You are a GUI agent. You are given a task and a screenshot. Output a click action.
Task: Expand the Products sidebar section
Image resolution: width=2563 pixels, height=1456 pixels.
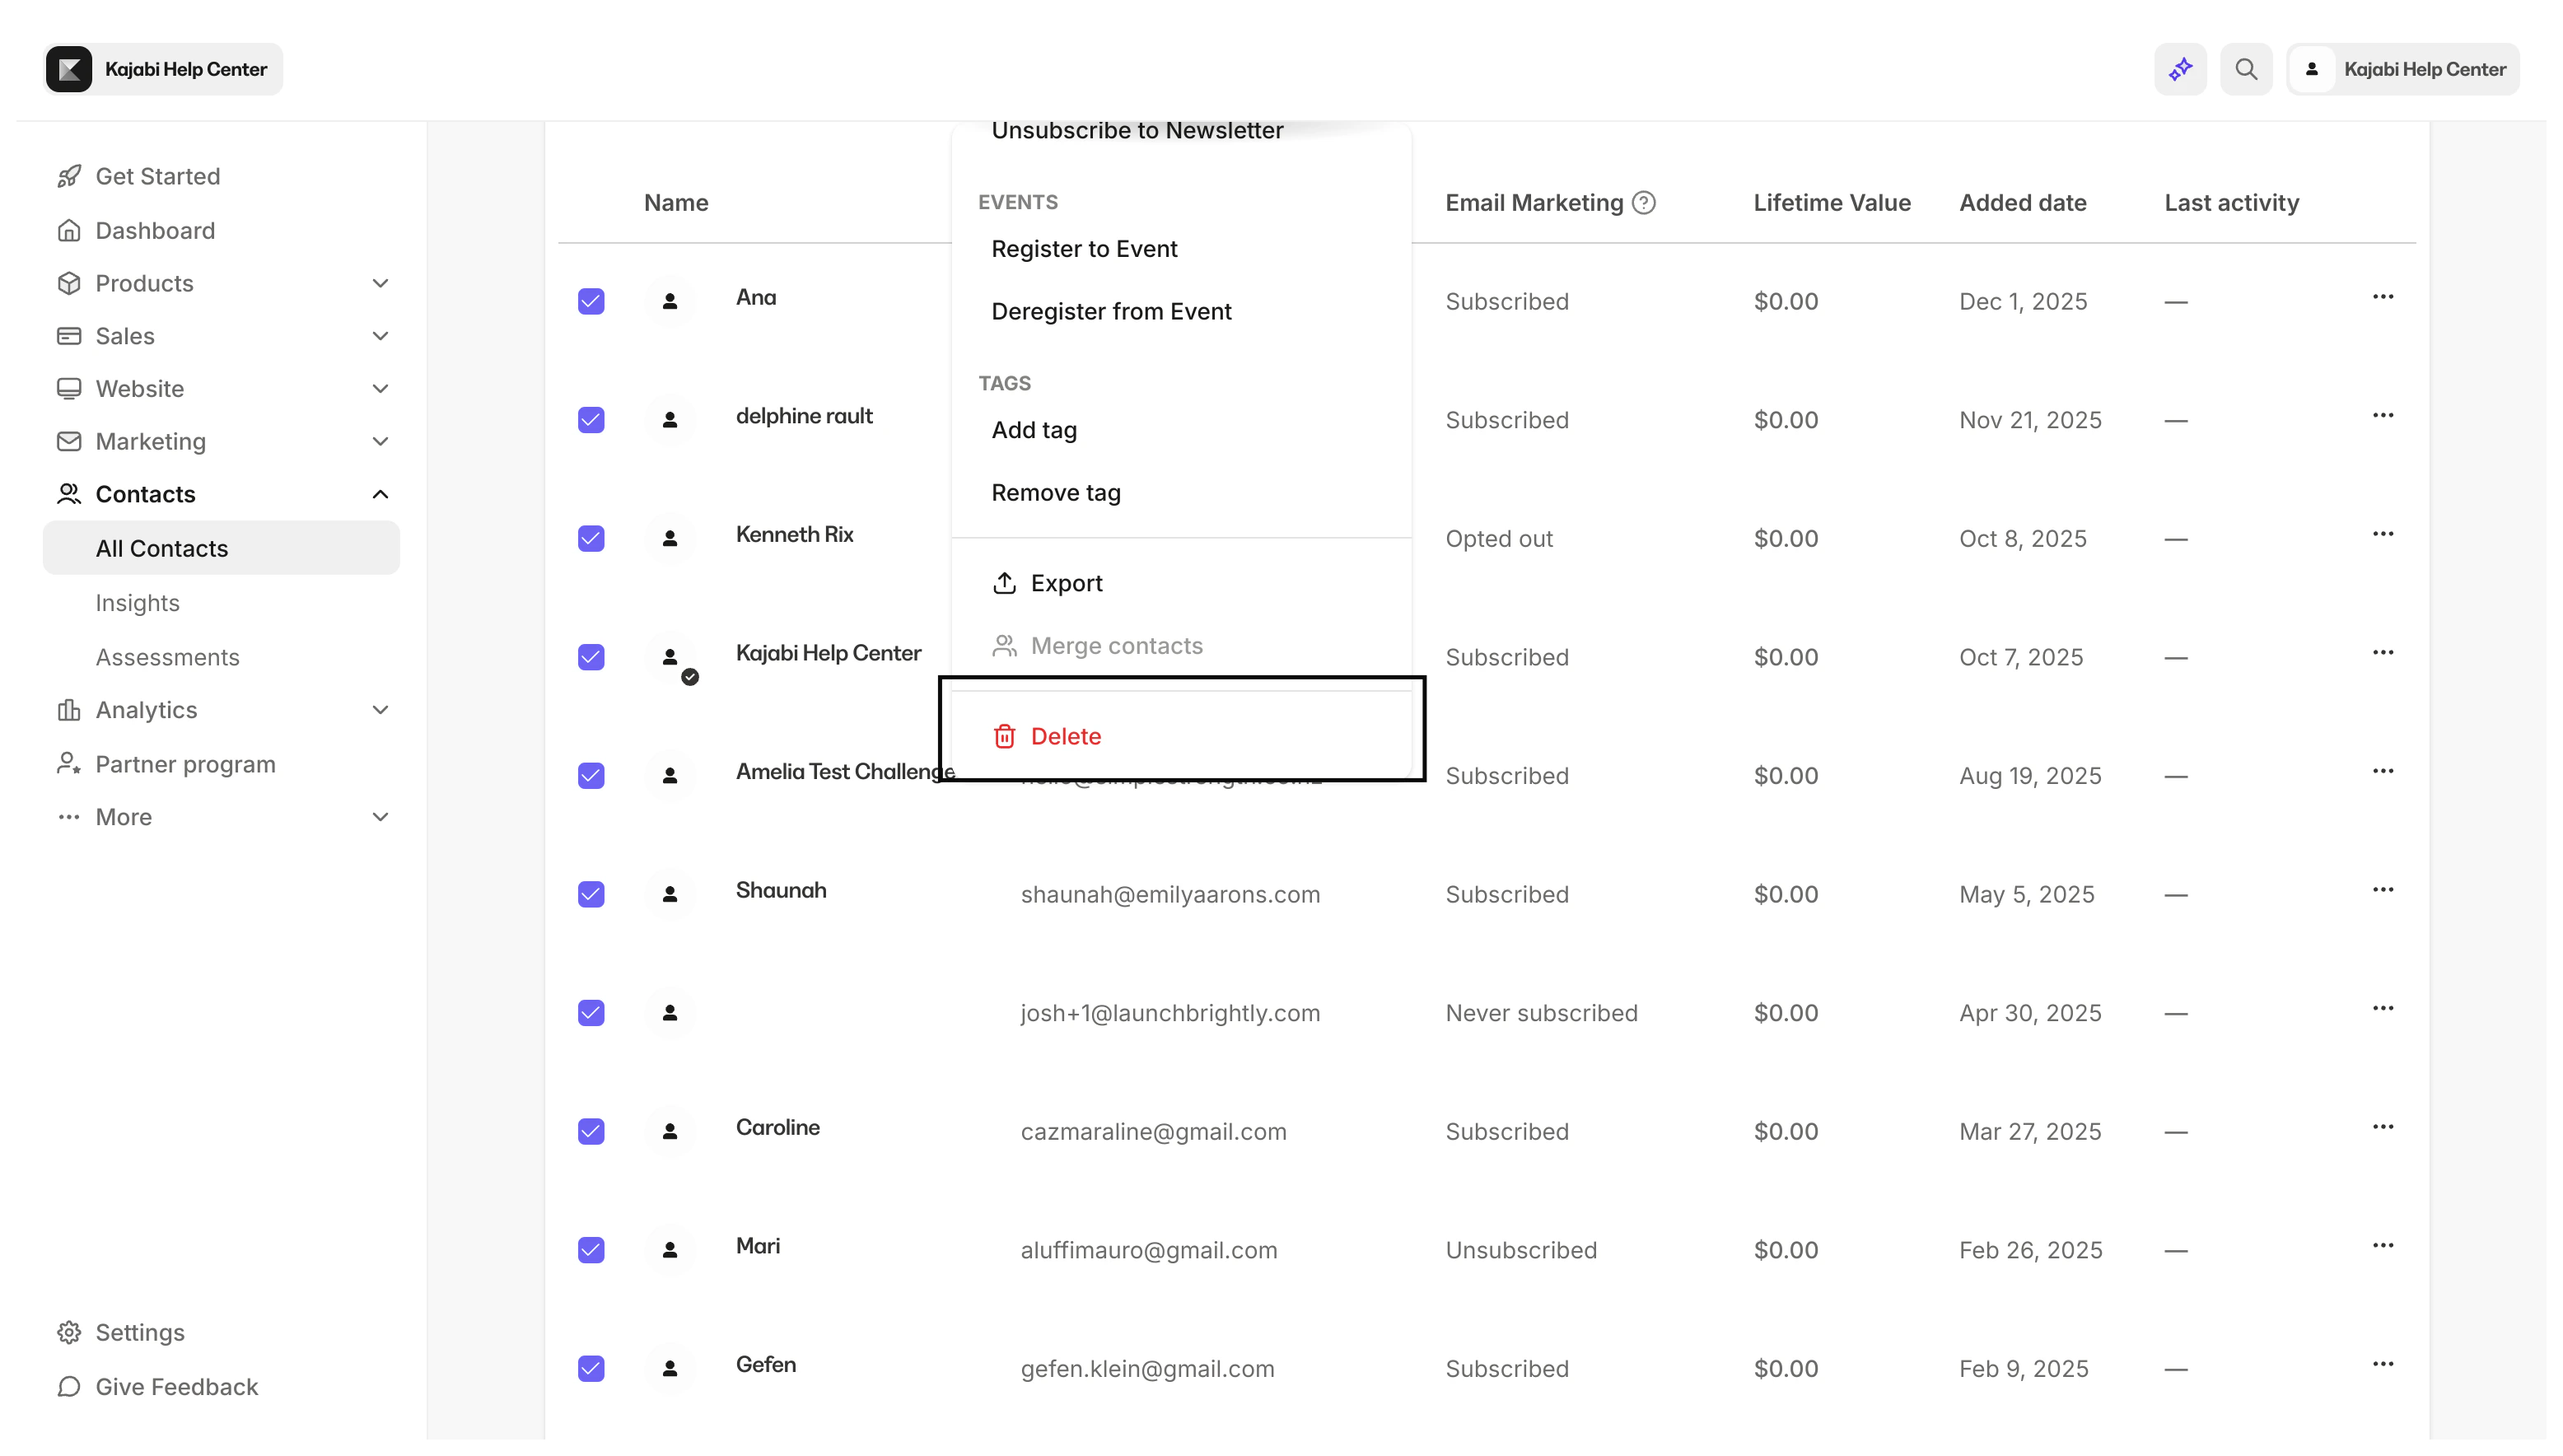click(380, 283)
